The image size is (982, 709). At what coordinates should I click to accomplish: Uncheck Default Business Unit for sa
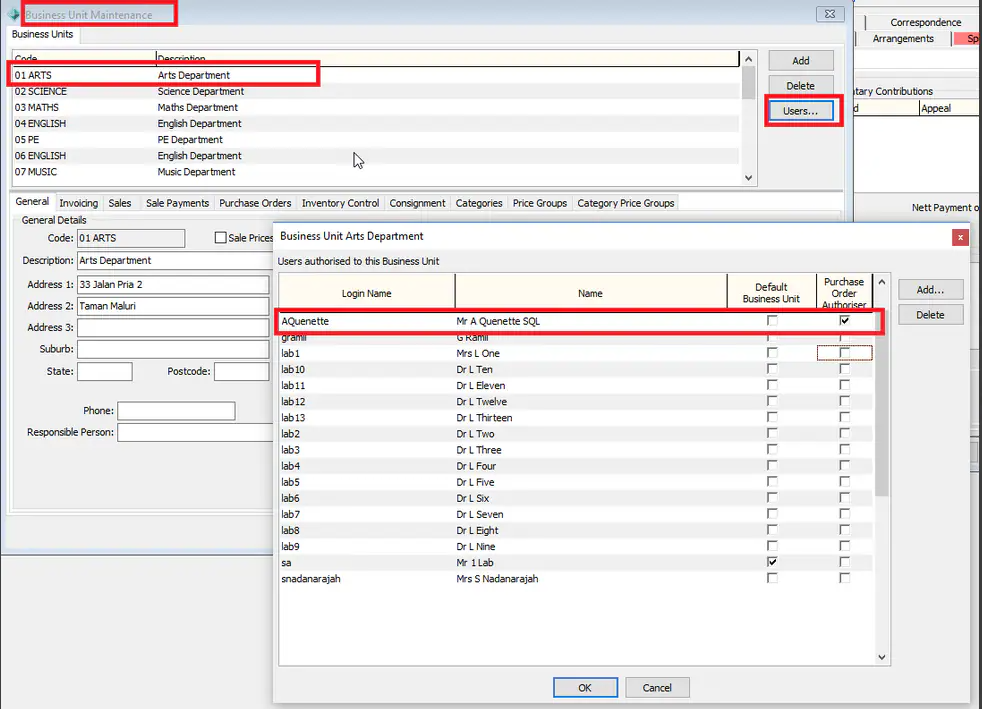pos(772,562)
